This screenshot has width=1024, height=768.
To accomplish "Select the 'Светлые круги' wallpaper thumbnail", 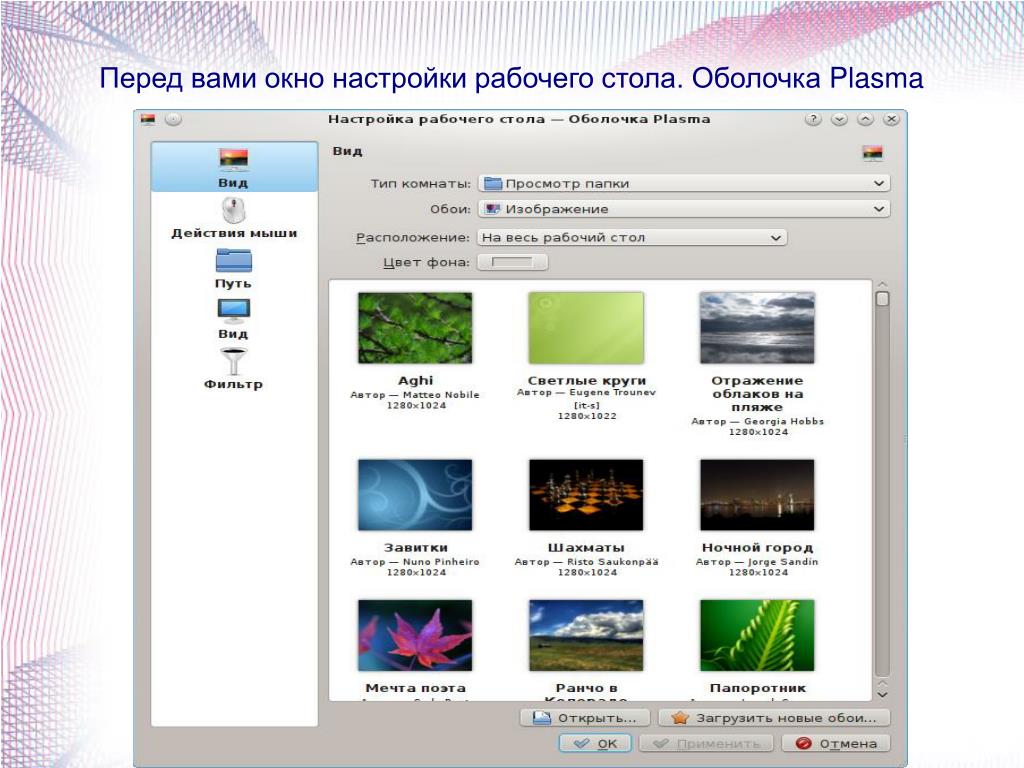I will tap(586, 328).
